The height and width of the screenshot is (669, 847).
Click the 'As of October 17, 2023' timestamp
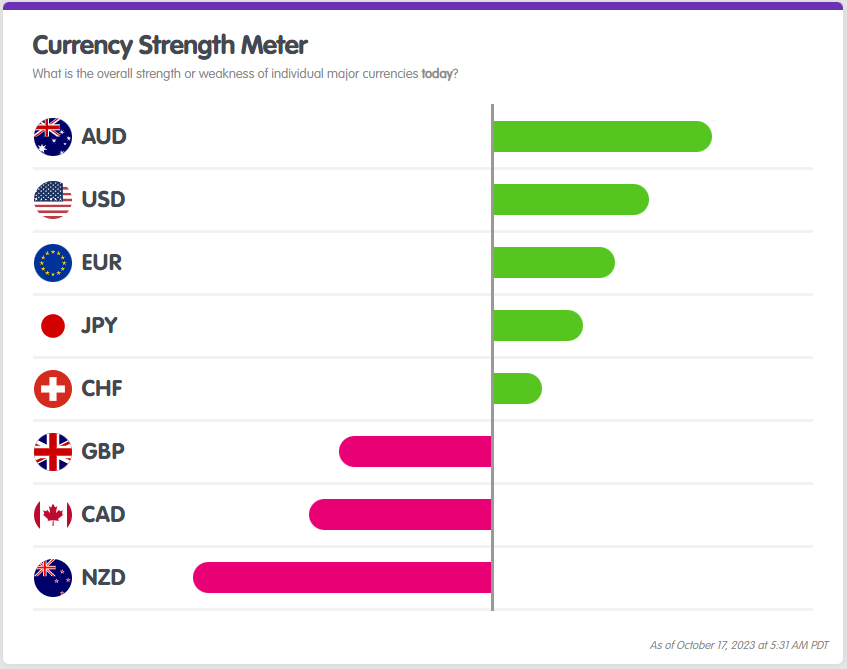tap(739, 645)
